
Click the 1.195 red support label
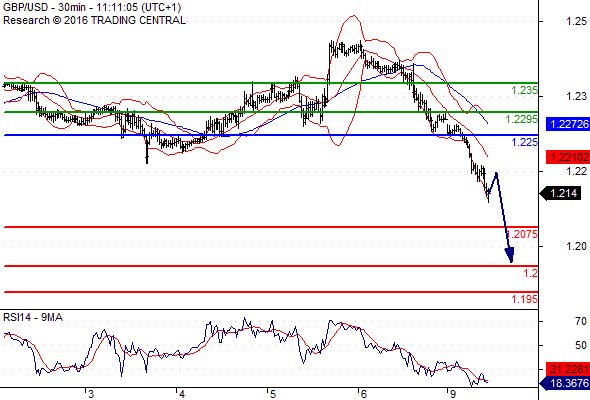(x=524, y=300)
